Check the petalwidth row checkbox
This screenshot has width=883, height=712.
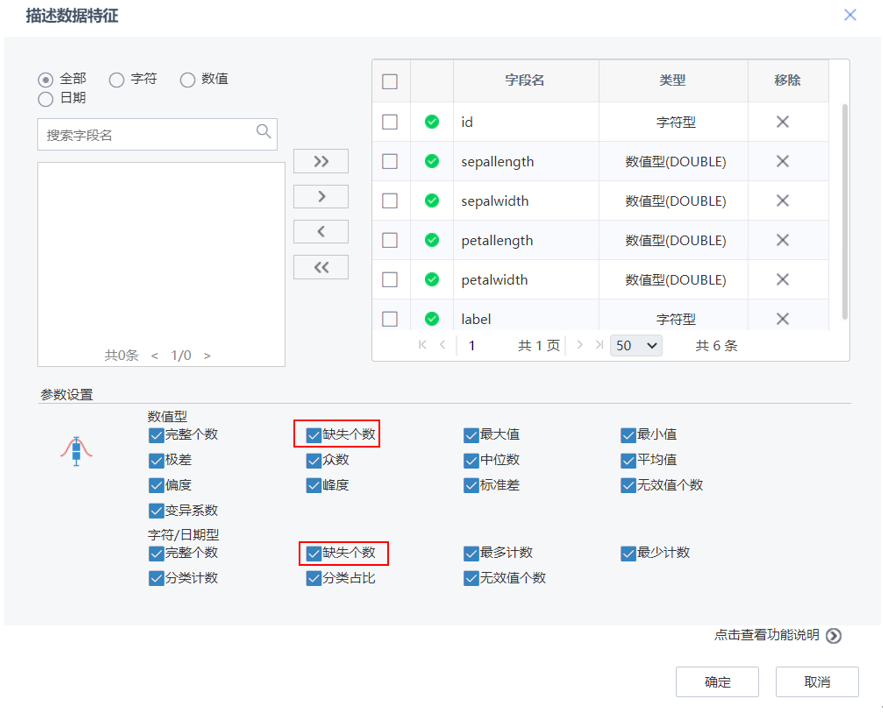click(x=390, y=279)
